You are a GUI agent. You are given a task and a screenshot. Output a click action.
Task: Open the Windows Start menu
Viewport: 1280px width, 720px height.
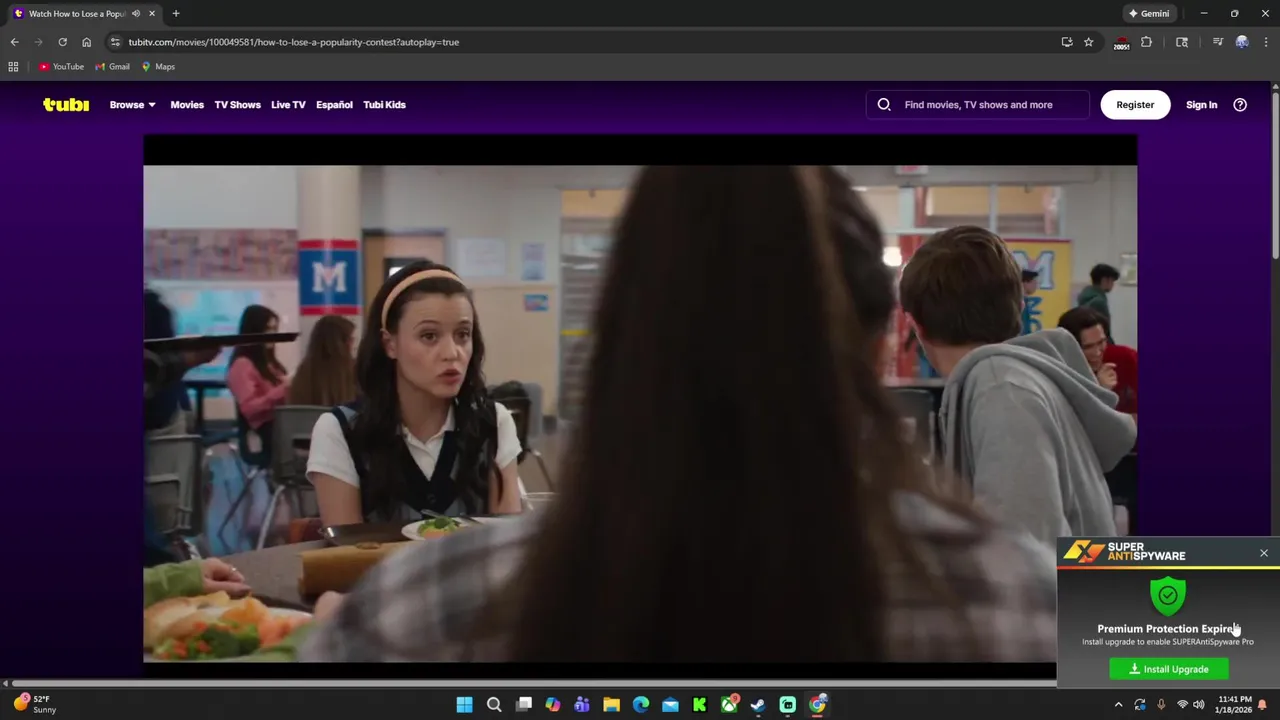pyautogui.click(x=464, y=705)
